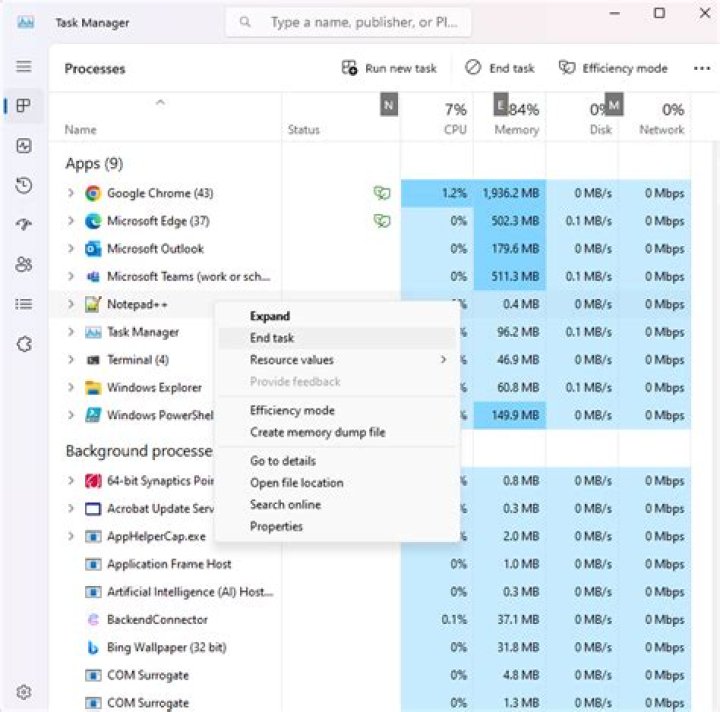
Task: Expand the Google Chrome process group
Action: (71, 193)
